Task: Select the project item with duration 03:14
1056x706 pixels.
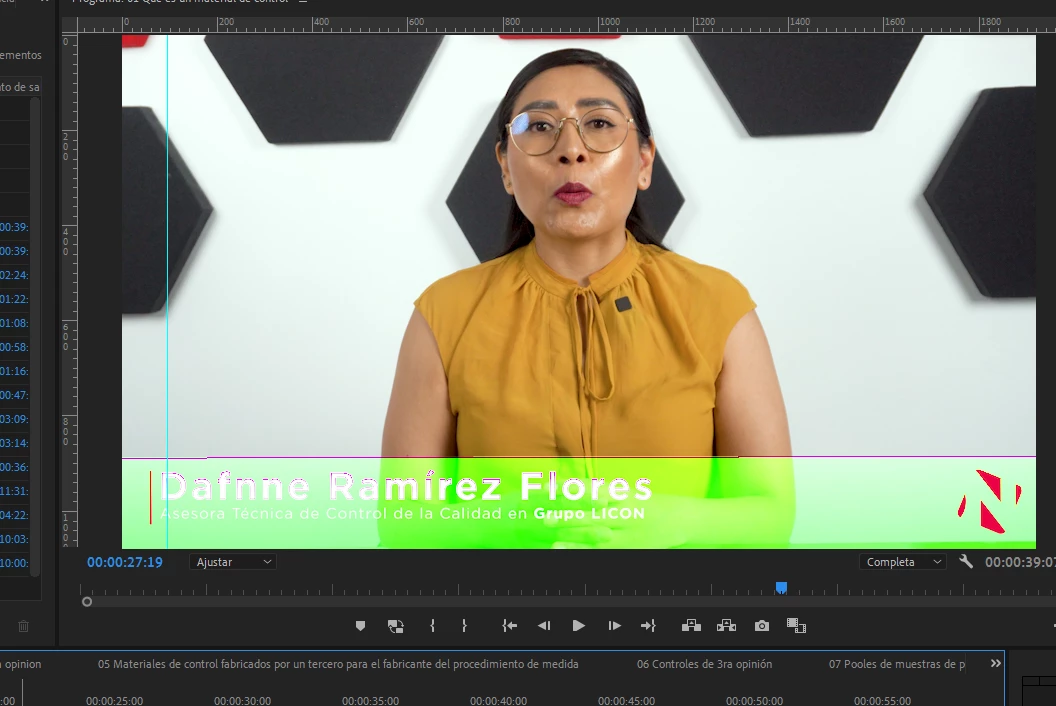Action: (x=14, y=443)
